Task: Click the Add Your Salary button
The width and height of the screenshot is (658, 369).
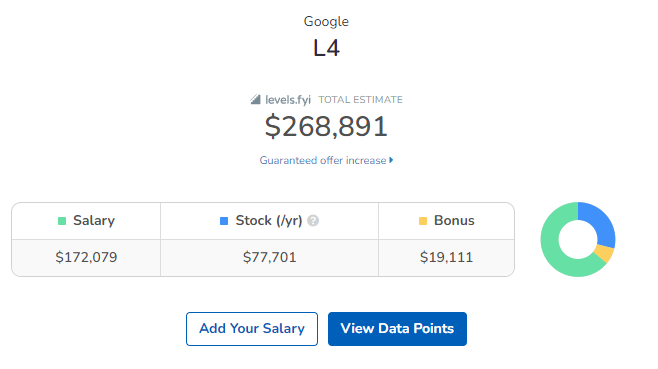Action: pos(252,329)
